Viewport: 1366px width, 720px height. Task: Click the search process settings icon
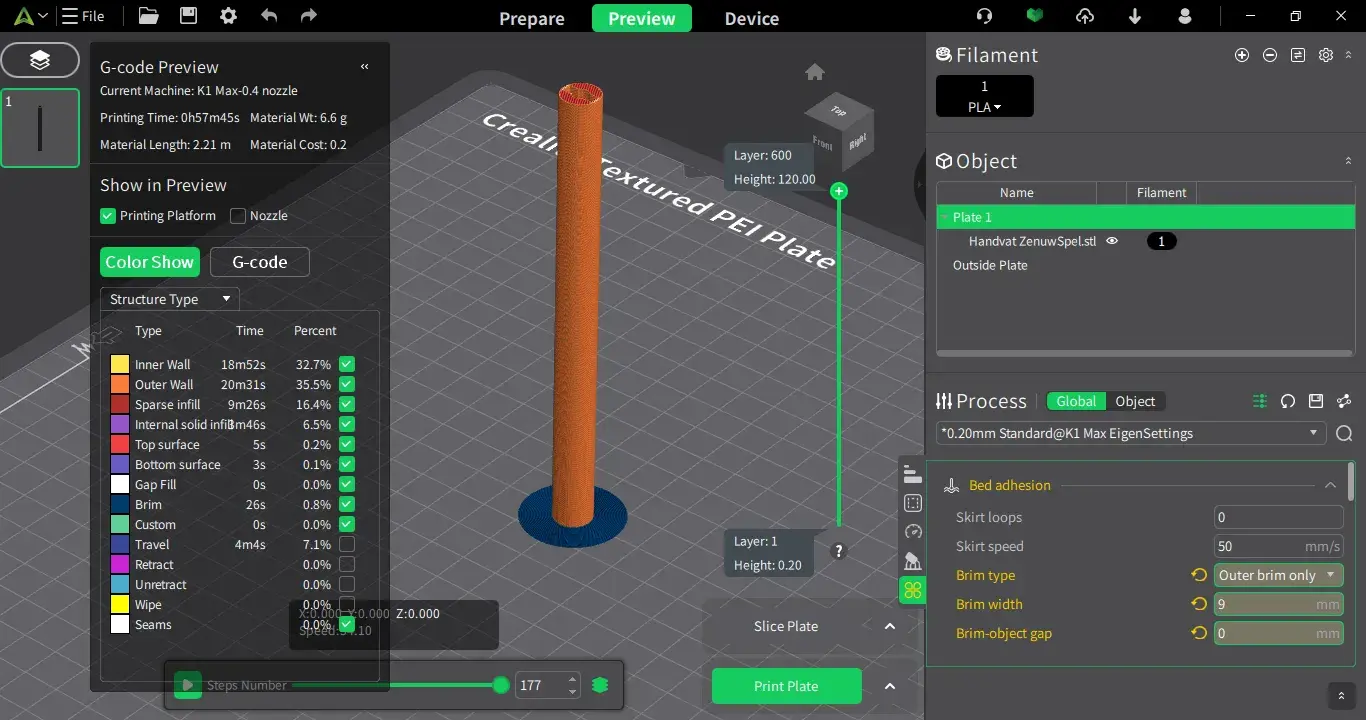pos(1344,433)
